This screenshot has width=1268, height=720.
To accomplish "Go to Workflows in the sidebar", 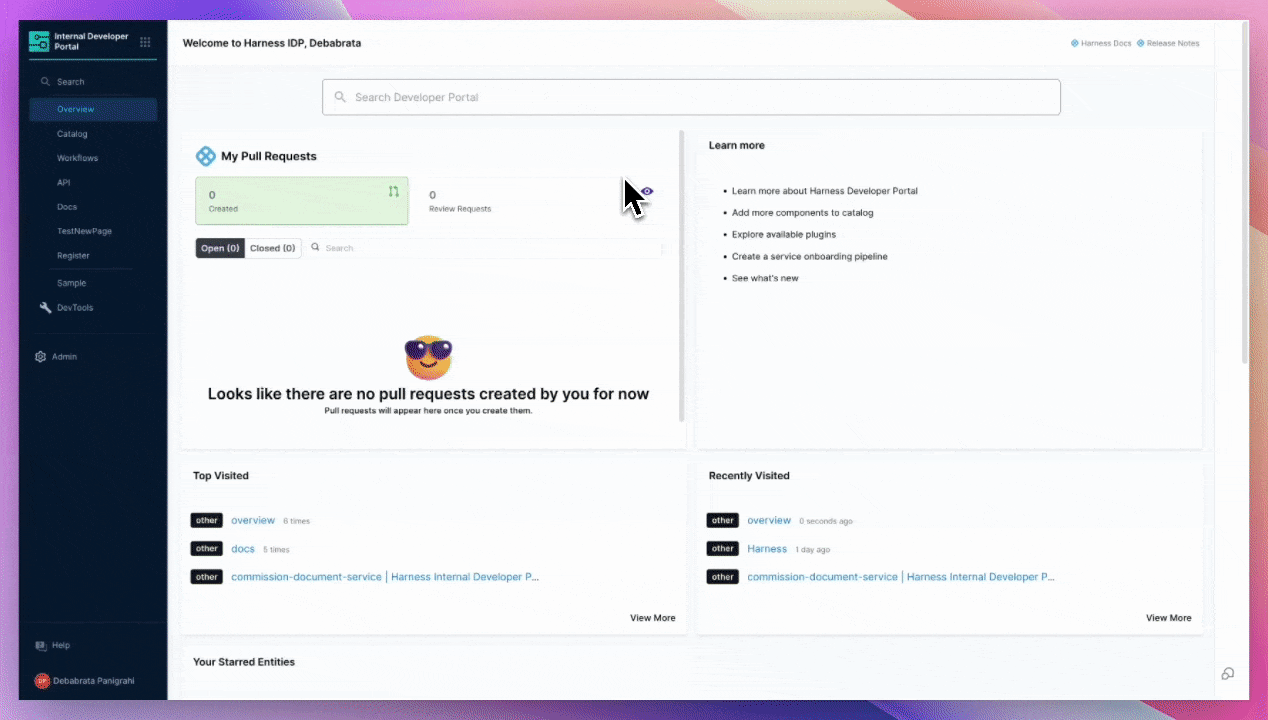I will 77,158.
